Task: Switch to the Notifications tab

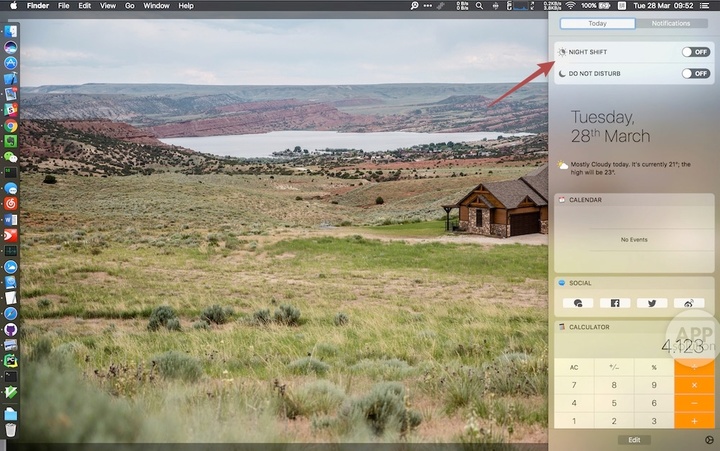Action: [x=671, y=23]
